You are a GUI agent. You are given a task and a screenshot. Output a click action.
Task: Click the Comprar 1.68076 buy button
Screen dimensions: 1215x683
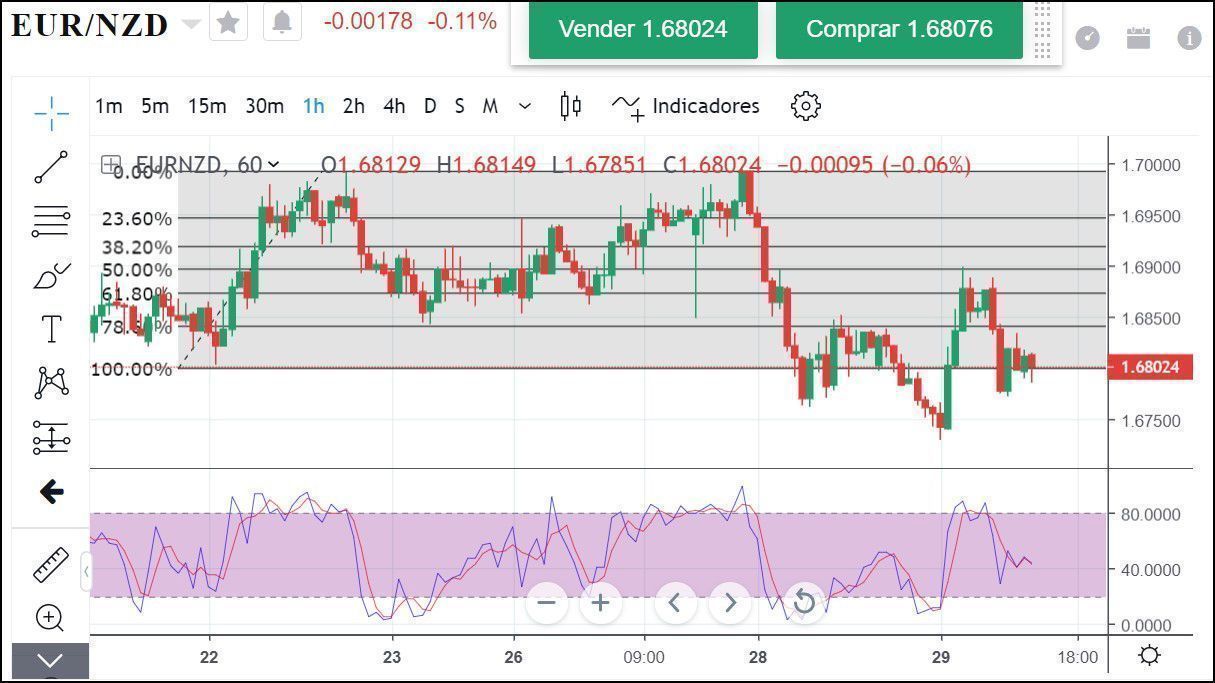tap(897, 30)
